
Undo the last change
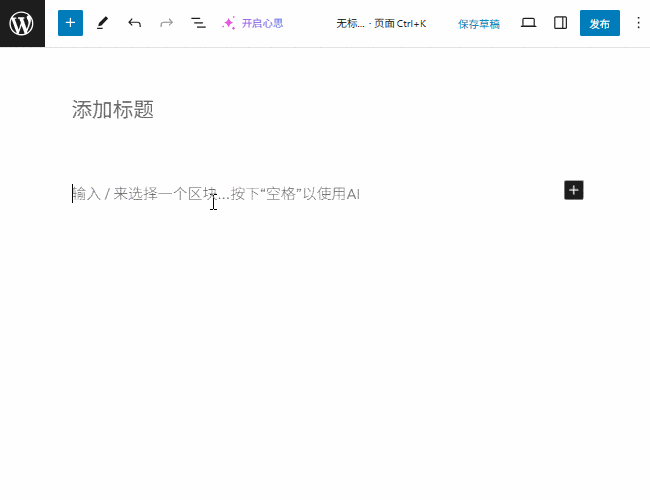[134, 23]
